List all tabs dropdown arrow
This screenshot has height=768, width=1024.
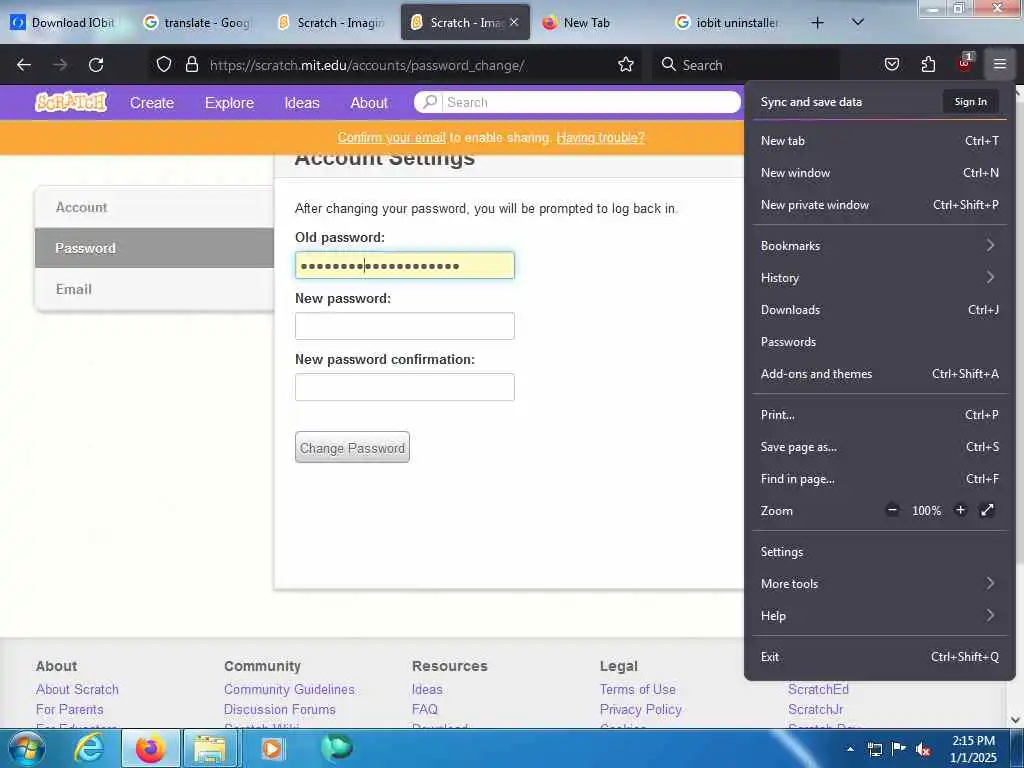(858, 22)
